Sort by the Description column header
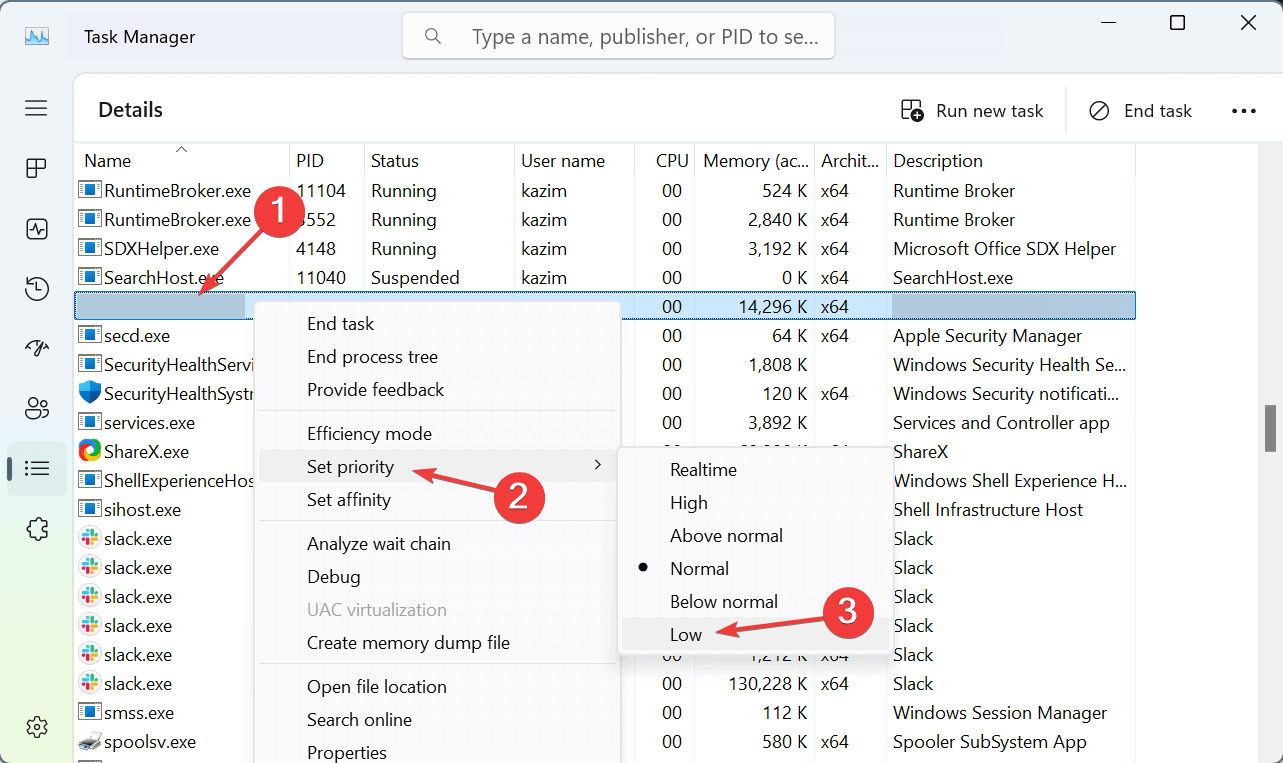This screenshot has height=763, width=1283. (x=938, y=161)
